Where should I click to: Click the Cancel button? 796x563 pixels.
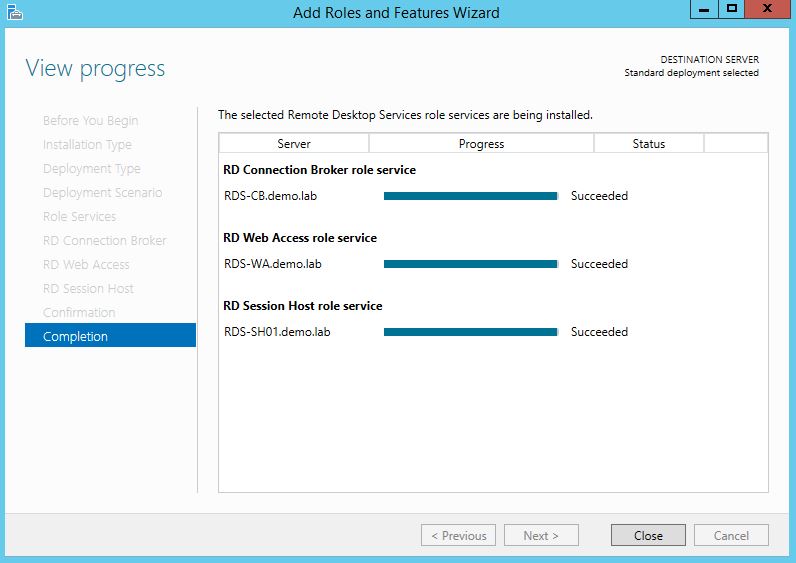[731, 535]
